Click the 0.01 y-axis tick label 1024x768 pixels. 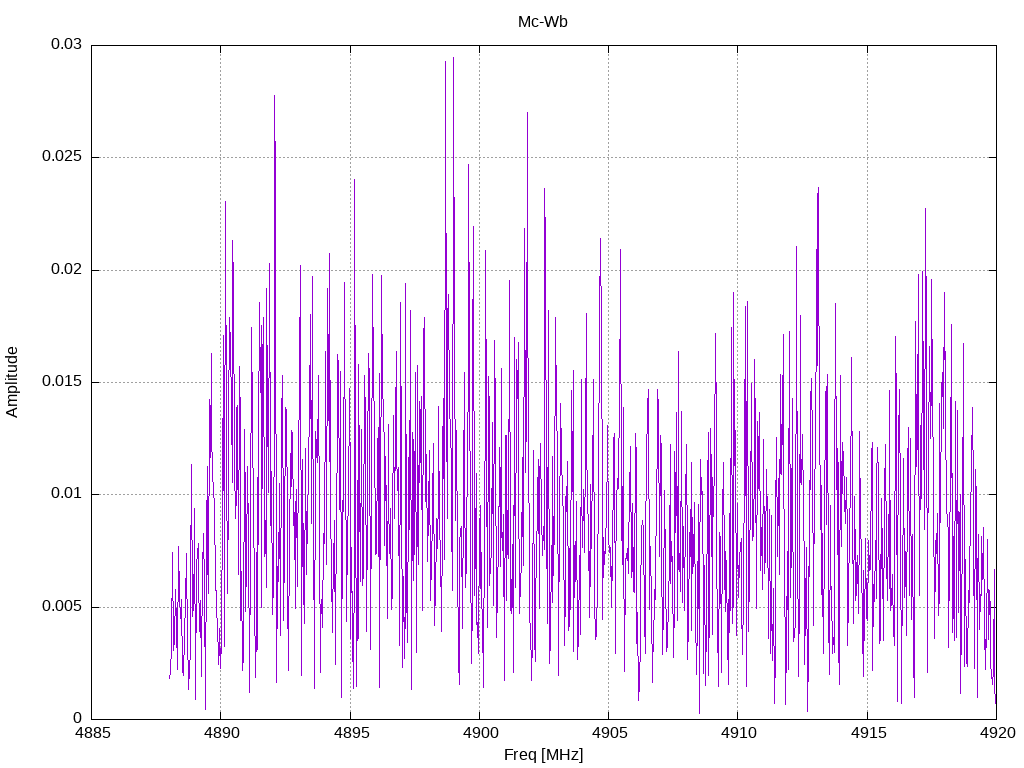click(x=67, y=494)
